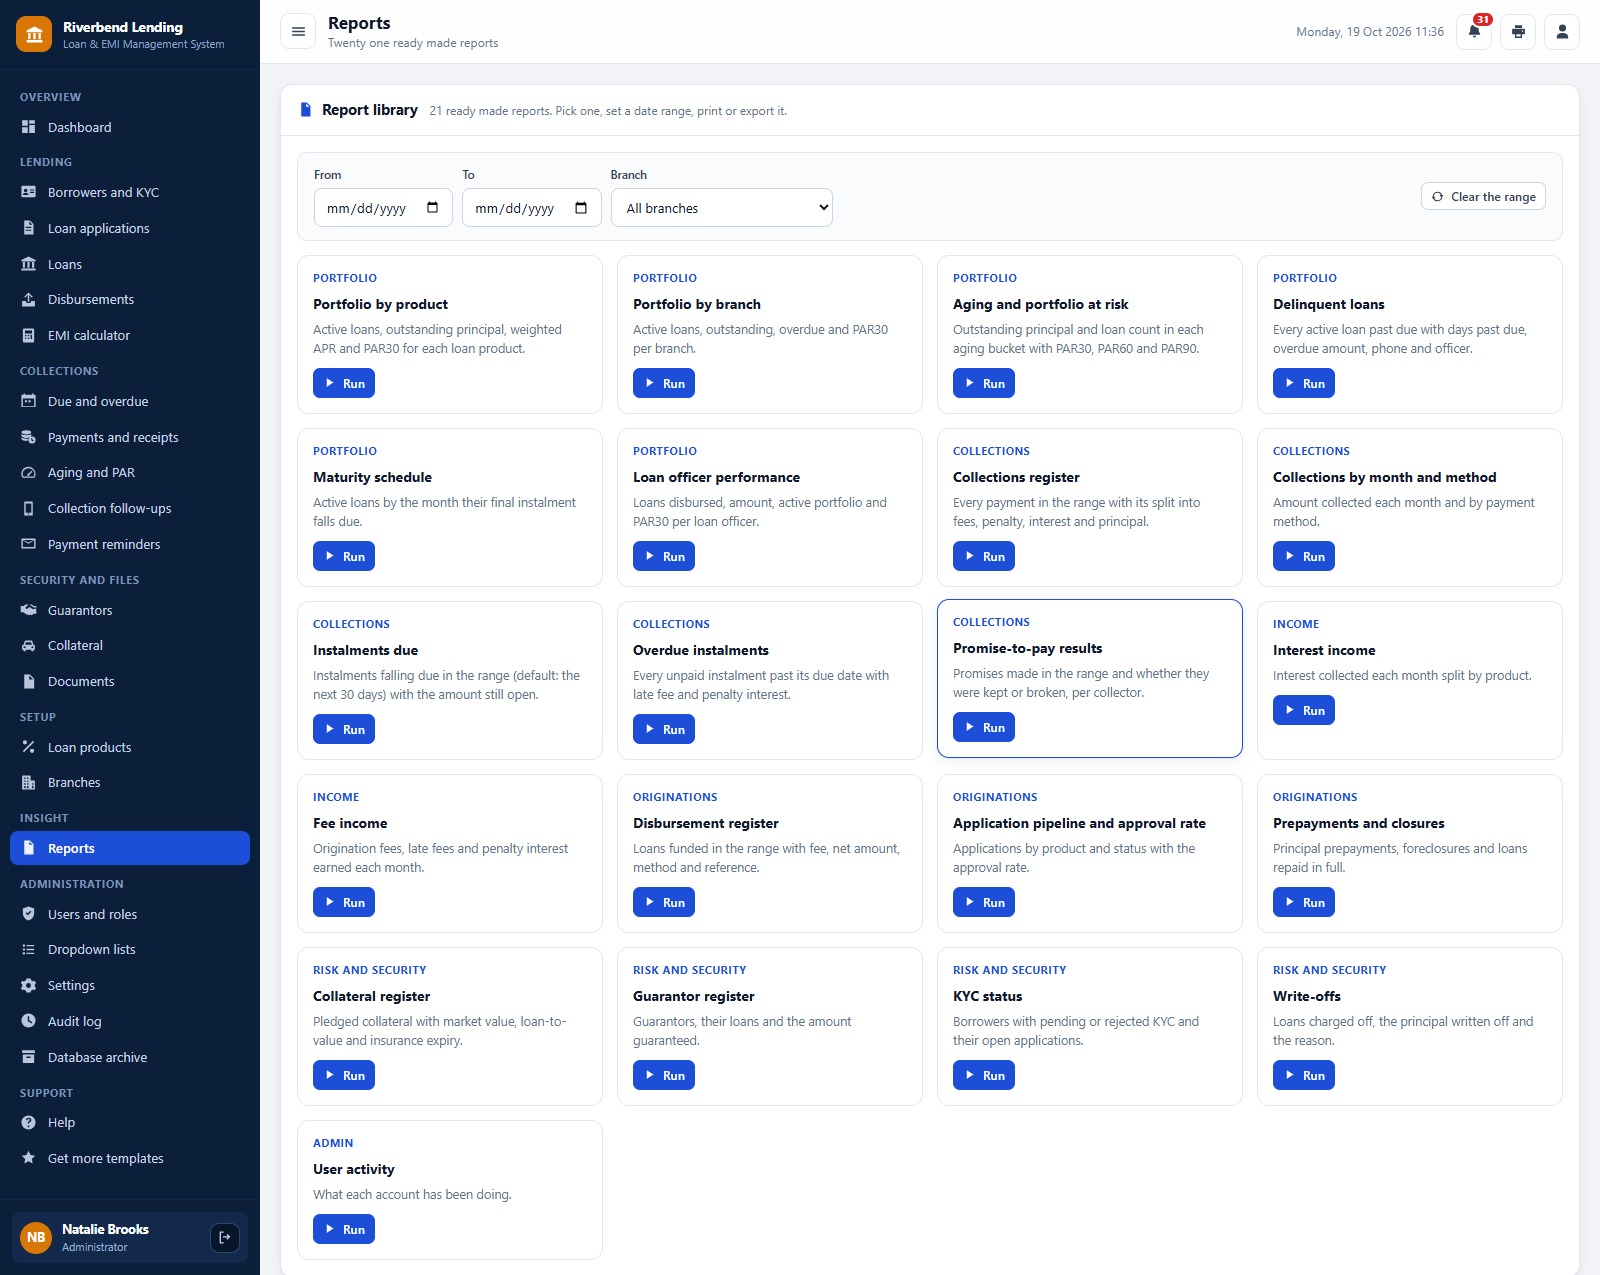Run the Delinquent loans report
This screenshot has width=1600, height=1275.
click(1304, 383)
